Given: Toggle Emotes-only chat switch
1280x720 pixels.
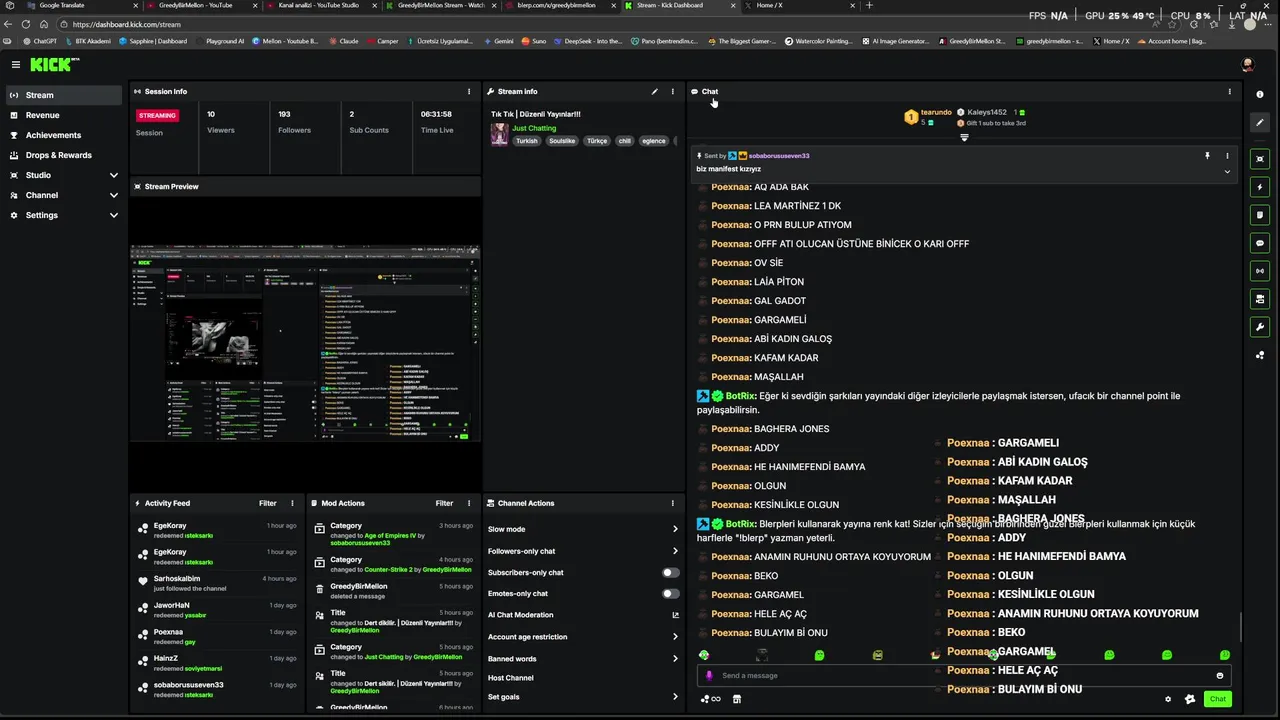Looking at the screenshot, I should (x=670, y=594).
